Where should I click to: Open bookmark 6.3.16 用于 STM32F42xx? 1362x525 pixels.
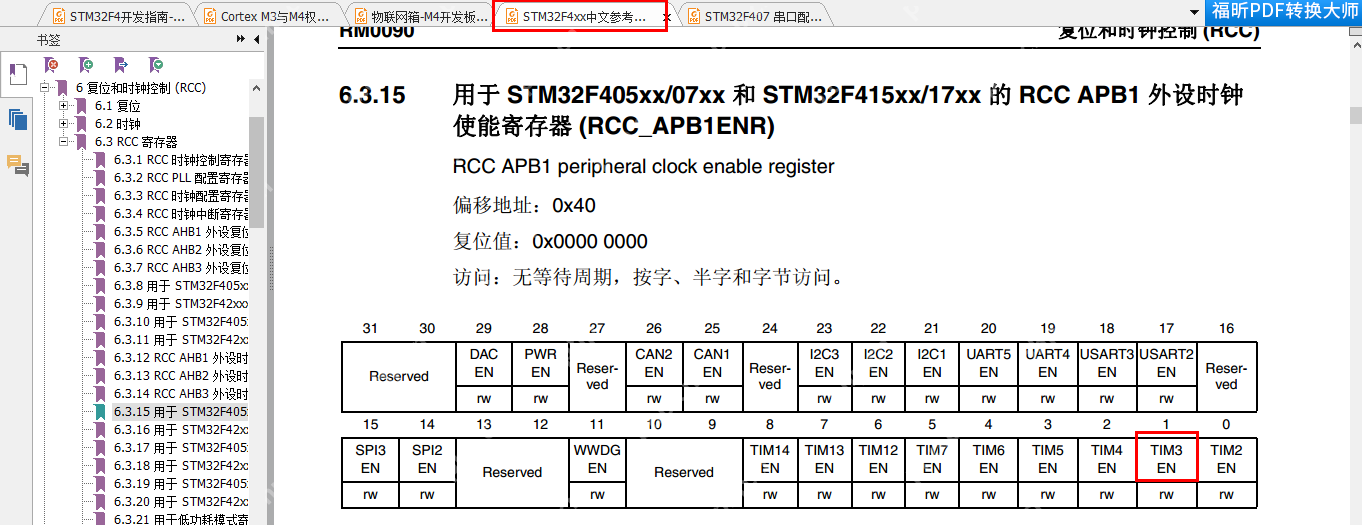[x=181, y=430]
